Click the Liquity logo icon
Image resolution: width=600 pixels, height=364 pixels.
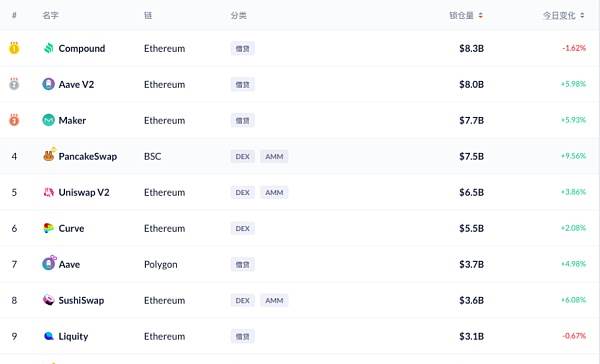[49, 336]
